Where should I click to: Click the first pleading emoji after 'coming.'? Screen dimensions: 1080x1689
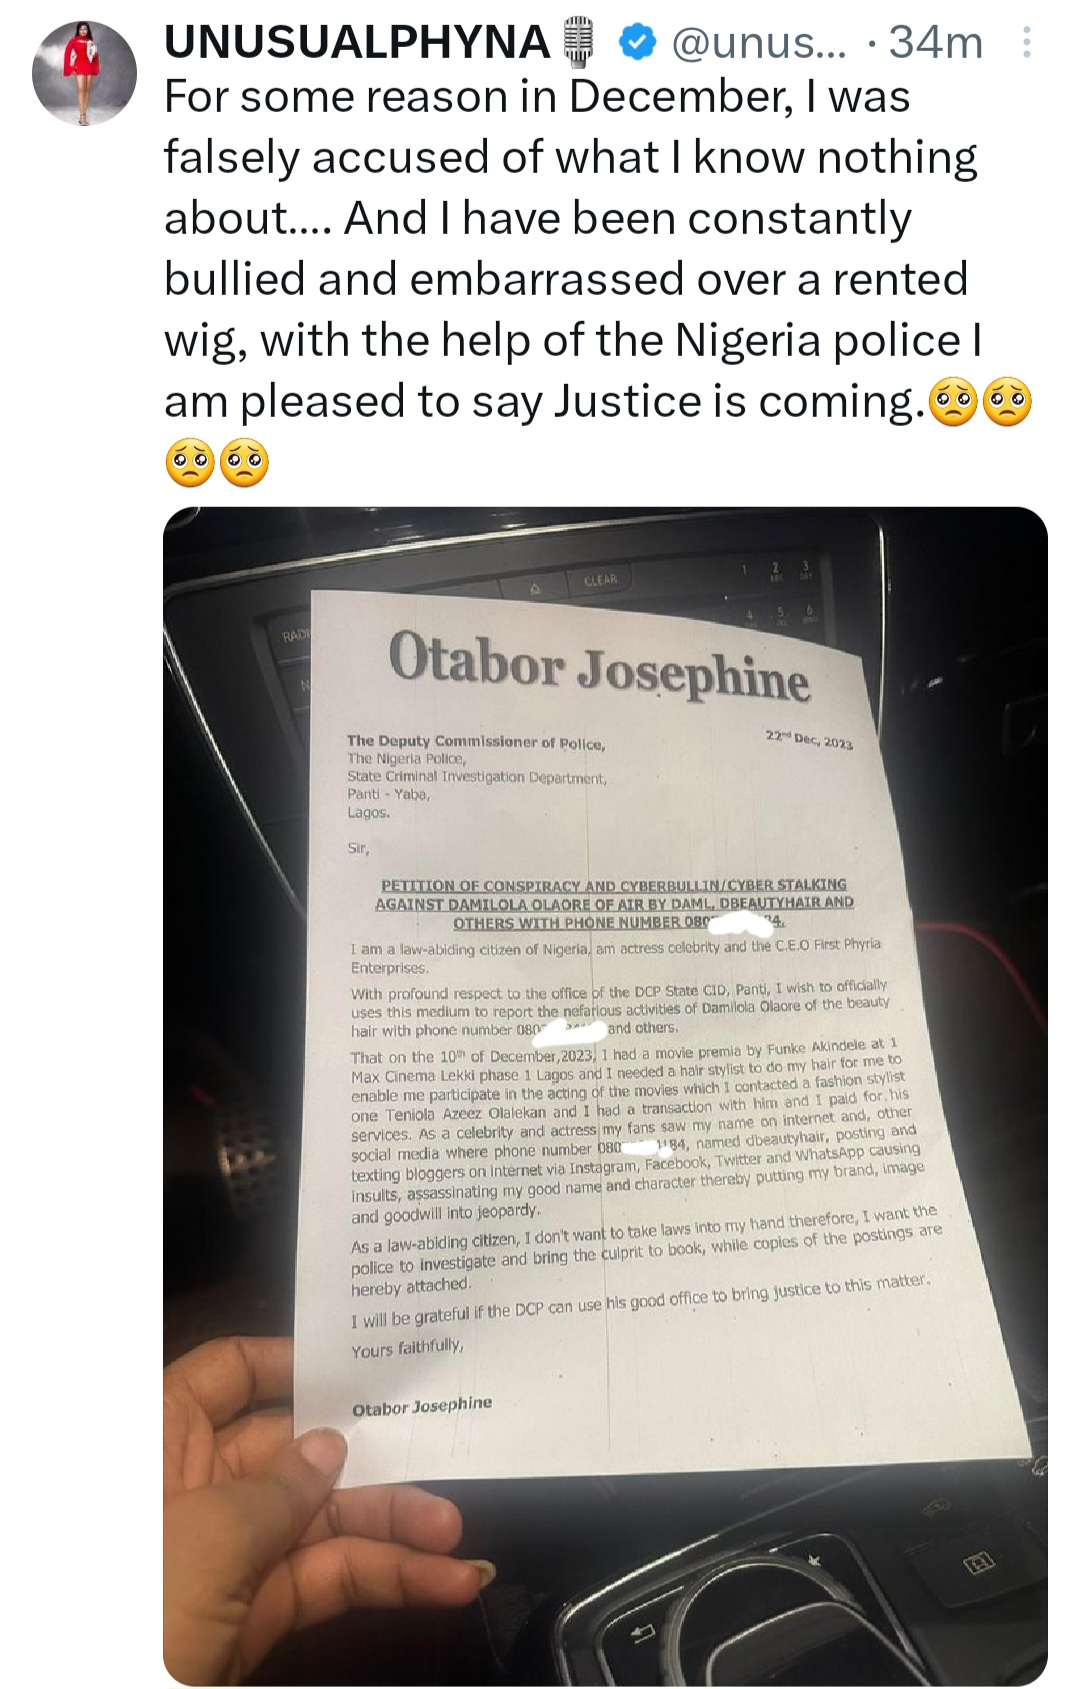coord(953,403)
